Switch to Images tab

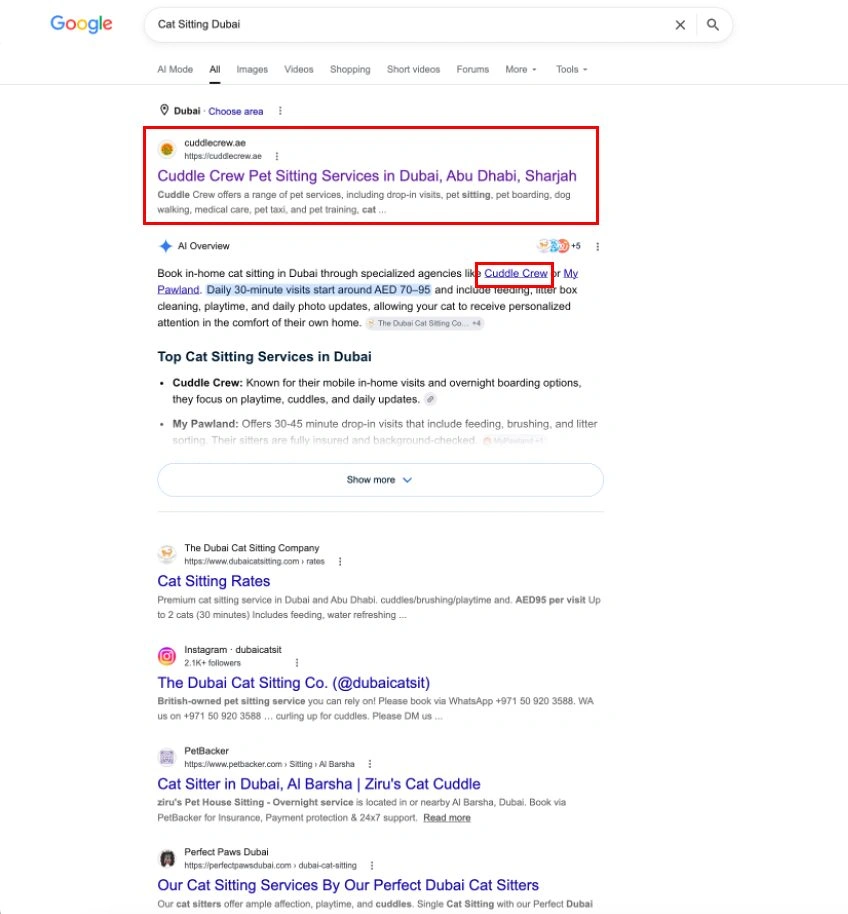pos(252,69)
